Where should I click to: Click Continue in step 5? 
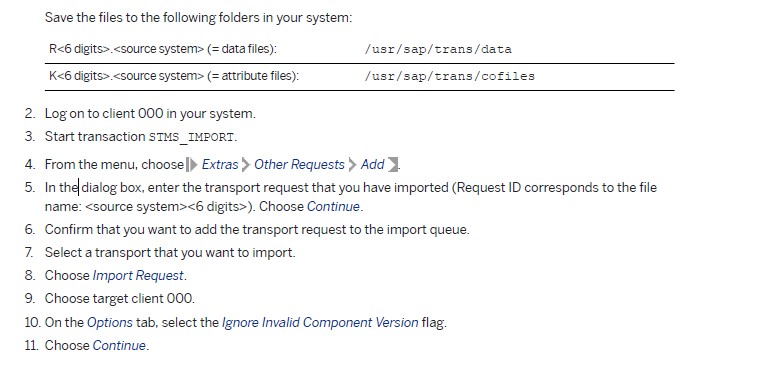pyautogui.click(x=333, y=207)
